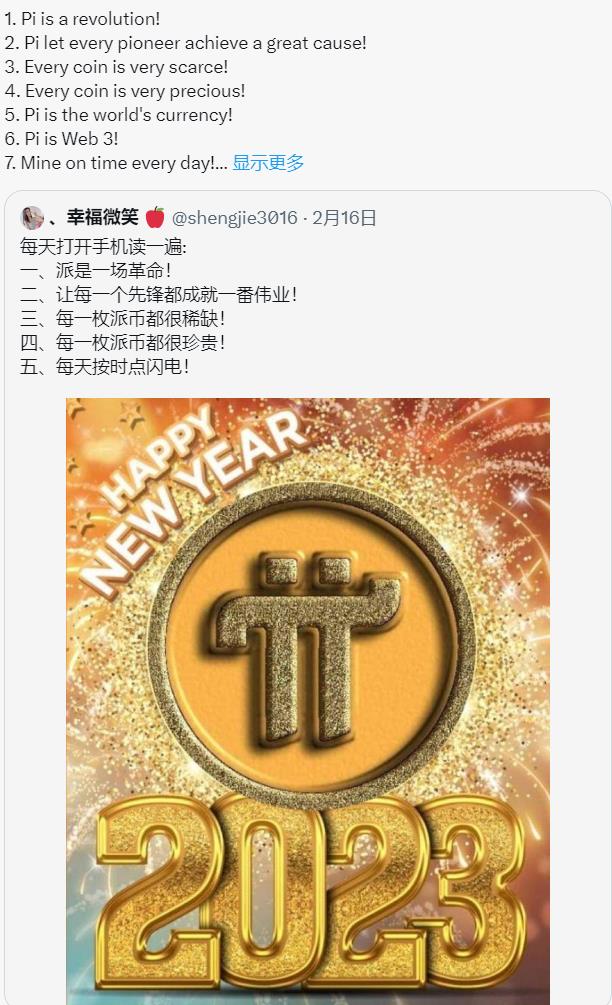Screen dimensions: 612x1005
Task: Click the line 'Pi is Web 3!'
Action: tap(62, 139)
